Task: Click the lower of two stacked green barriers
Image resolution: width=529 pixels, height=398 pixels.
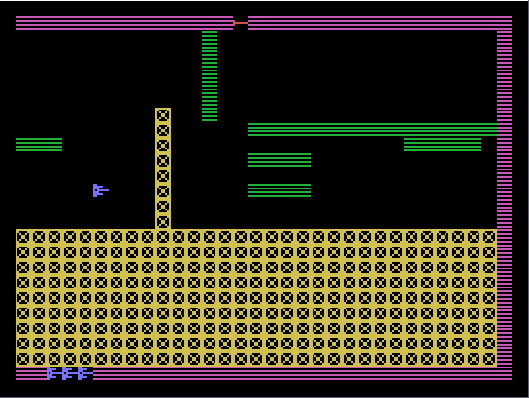Action: [x=279, y=191]
